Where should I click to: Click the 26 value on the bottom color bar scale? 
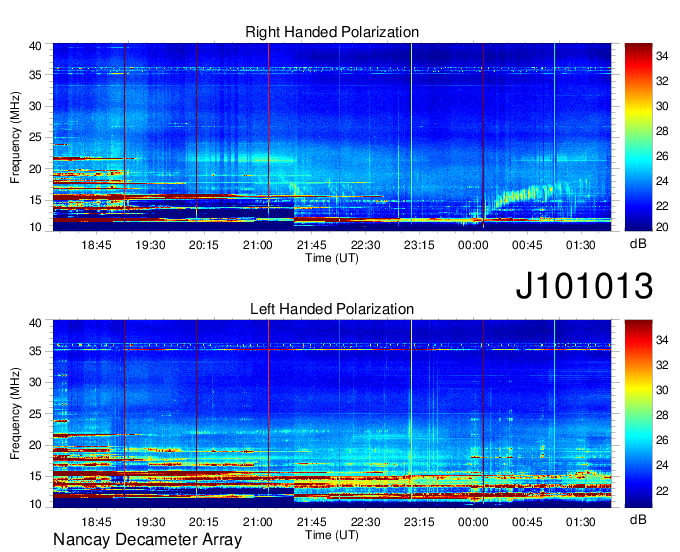662,441
